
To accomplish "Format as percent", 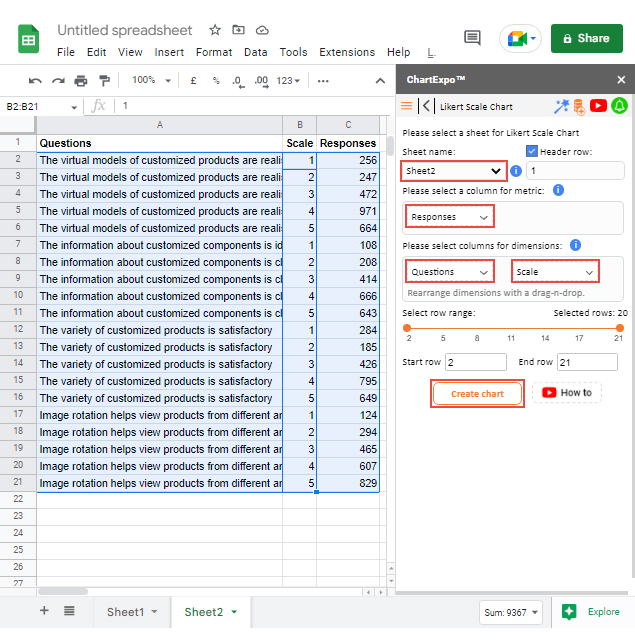I will tap(216, 81).
